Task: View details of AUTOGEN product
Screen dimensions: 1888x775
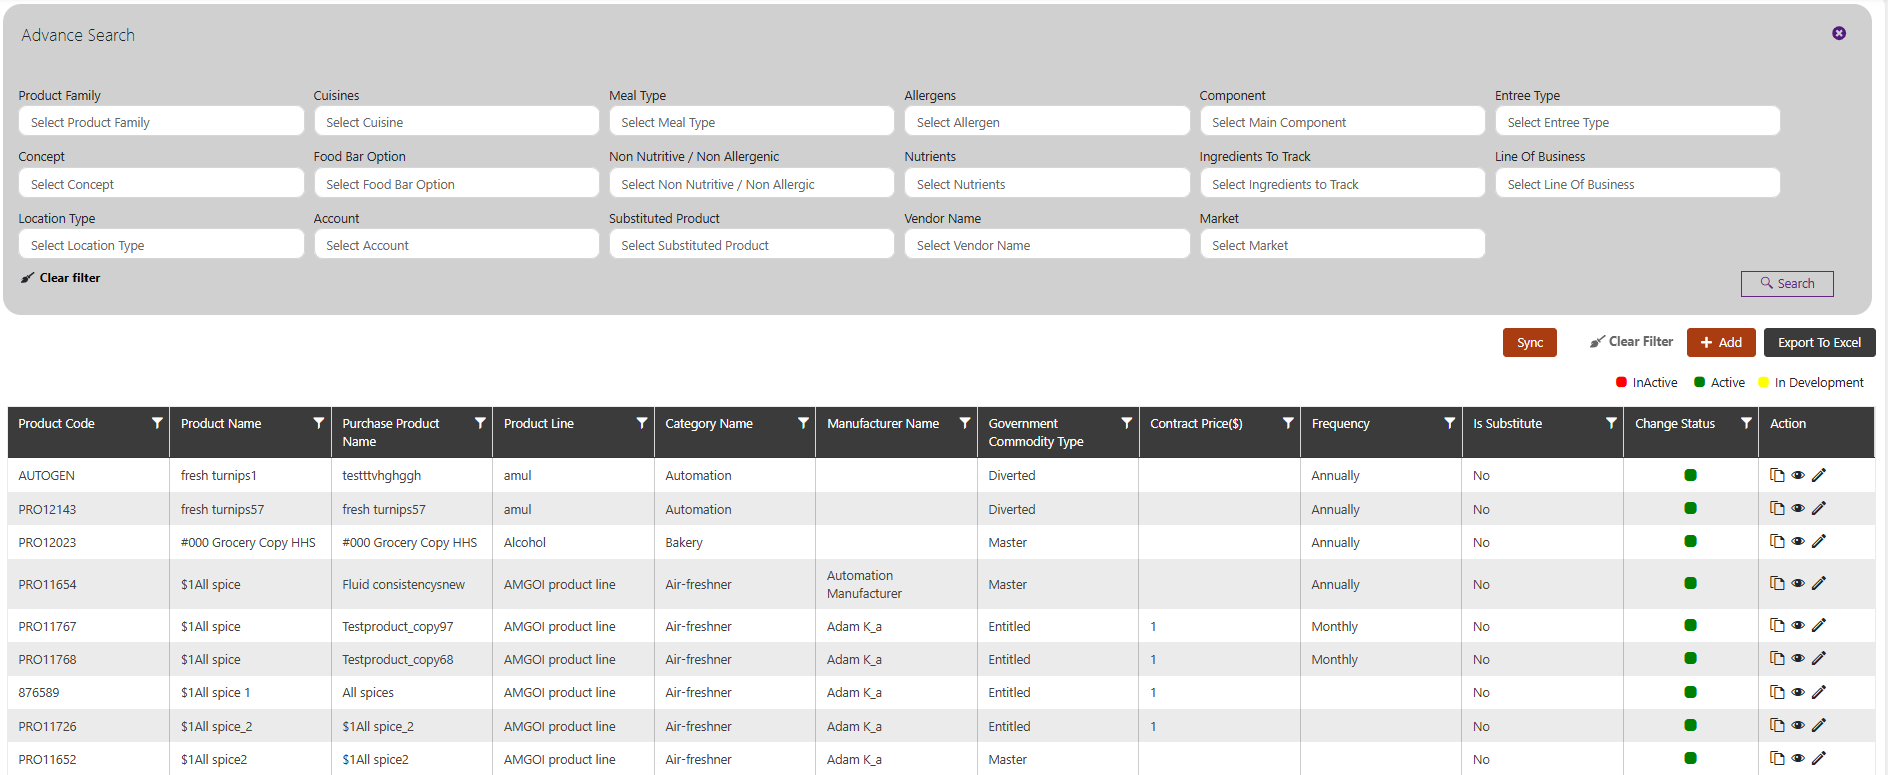Action: click(x=1798, y=475)
